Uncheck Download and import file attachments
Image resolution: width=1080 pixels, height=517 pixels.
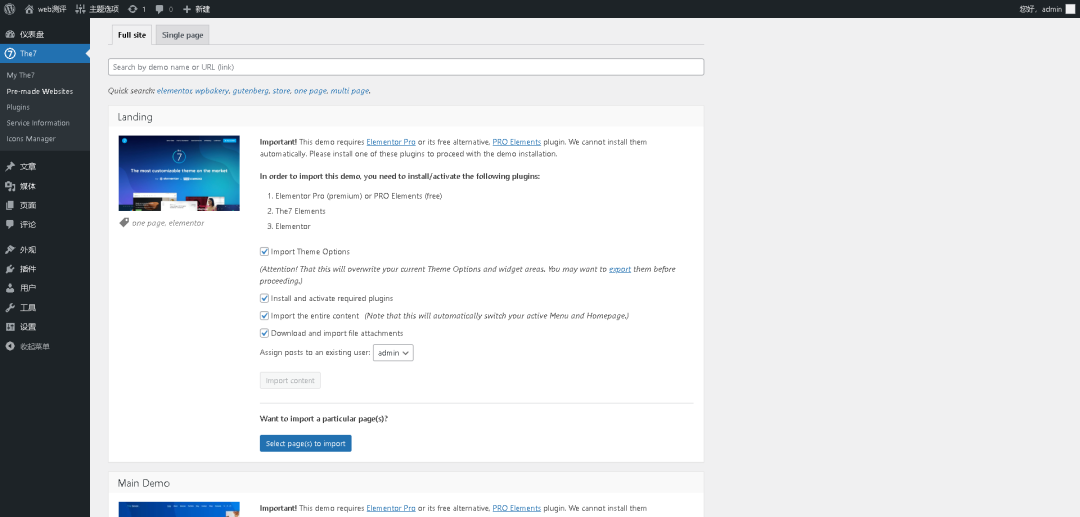[x=264, y=333]
